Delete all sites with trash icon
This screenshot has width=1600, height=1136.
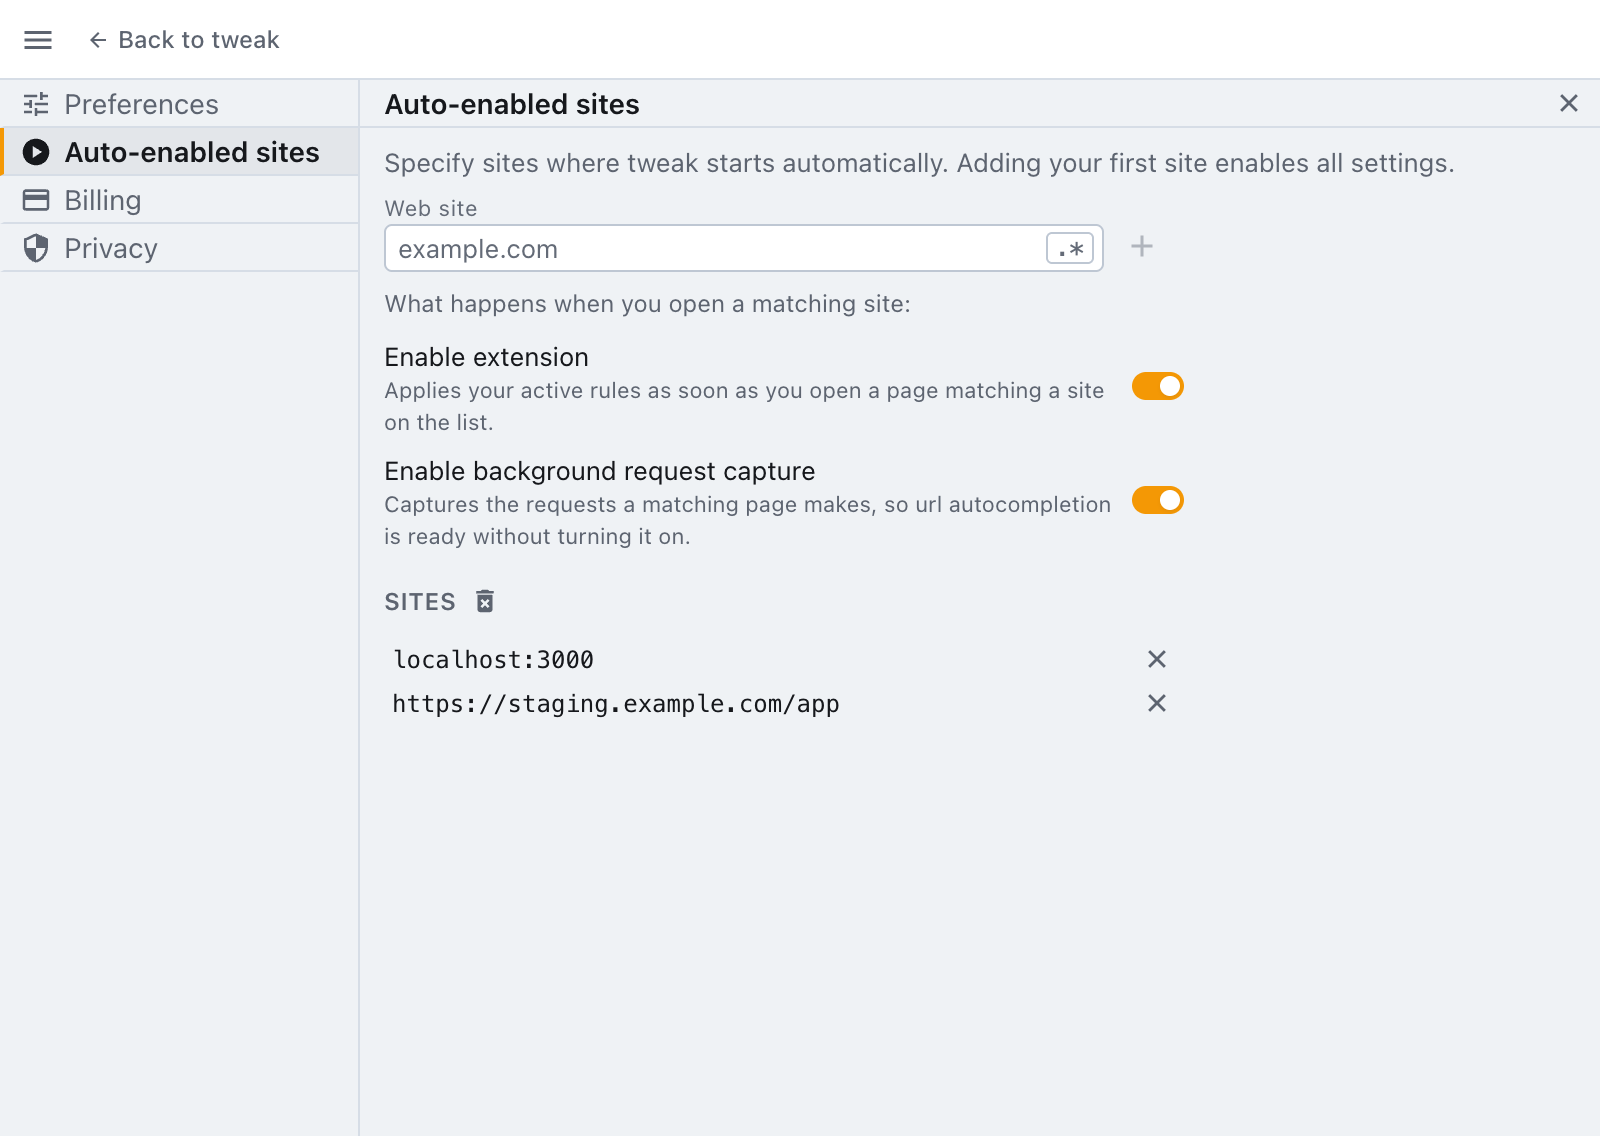[x=485, y=601]
